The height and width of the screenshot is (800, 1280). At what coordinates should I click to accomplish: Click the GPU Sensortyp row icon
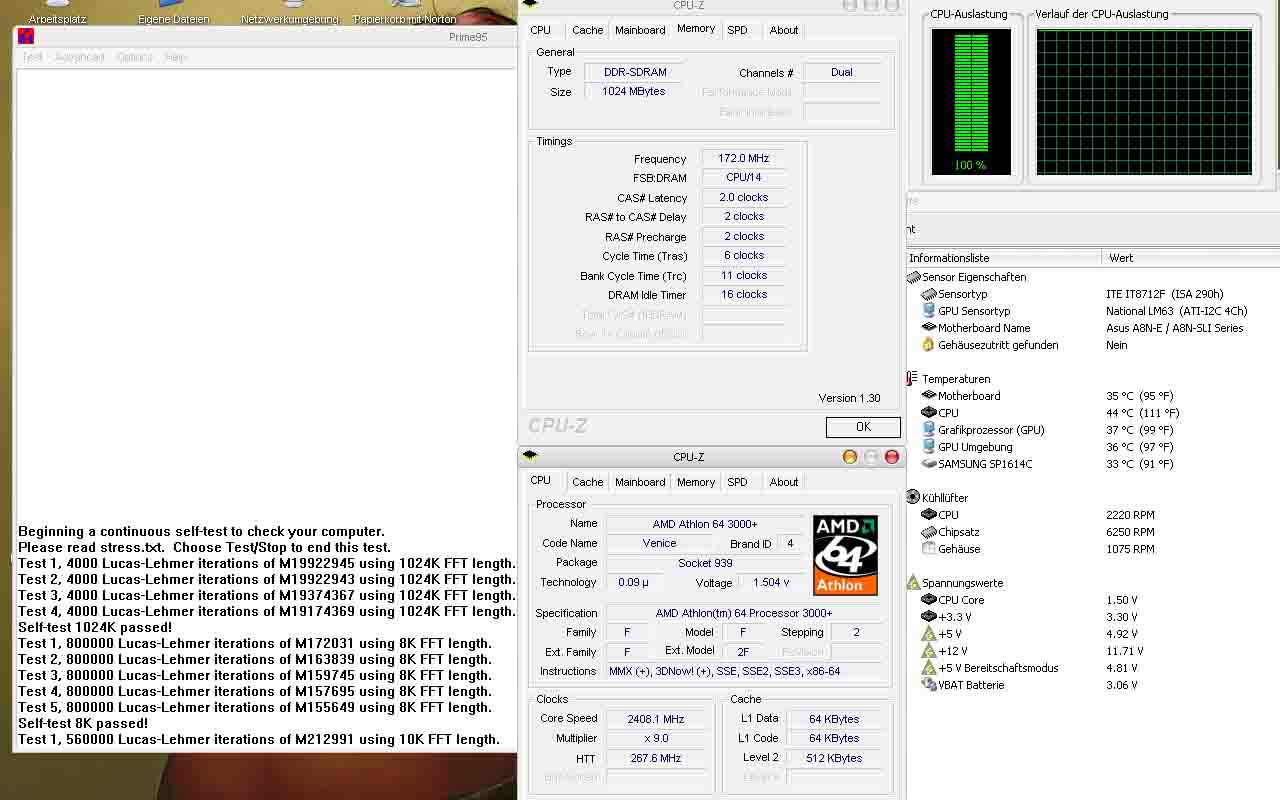coord(929,311)
